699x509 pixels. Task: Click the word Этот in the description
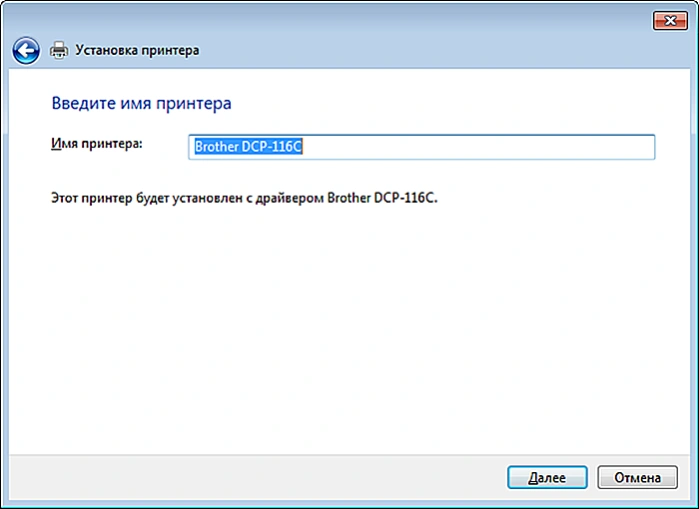point(66,198)
